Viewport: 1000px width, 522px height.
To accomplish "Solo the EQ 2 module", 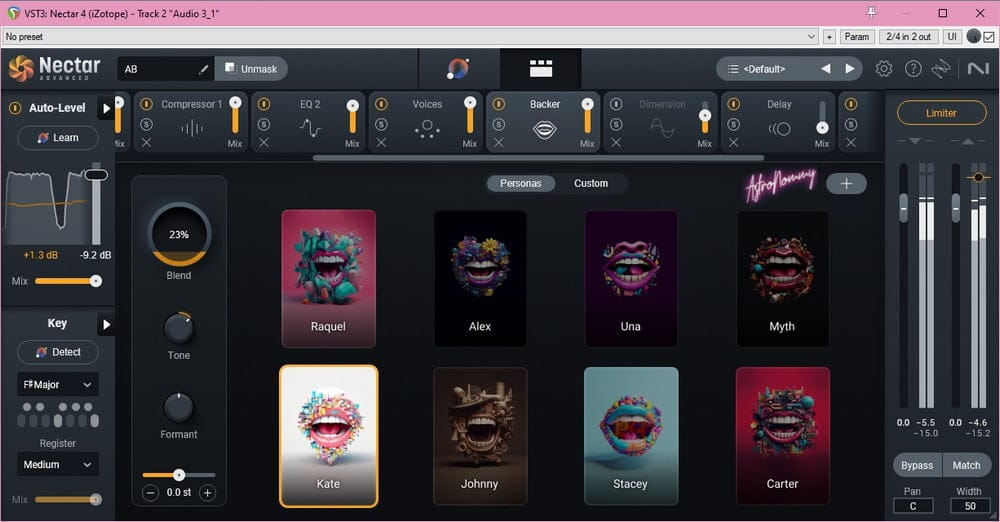I will [x=263, y=125].
